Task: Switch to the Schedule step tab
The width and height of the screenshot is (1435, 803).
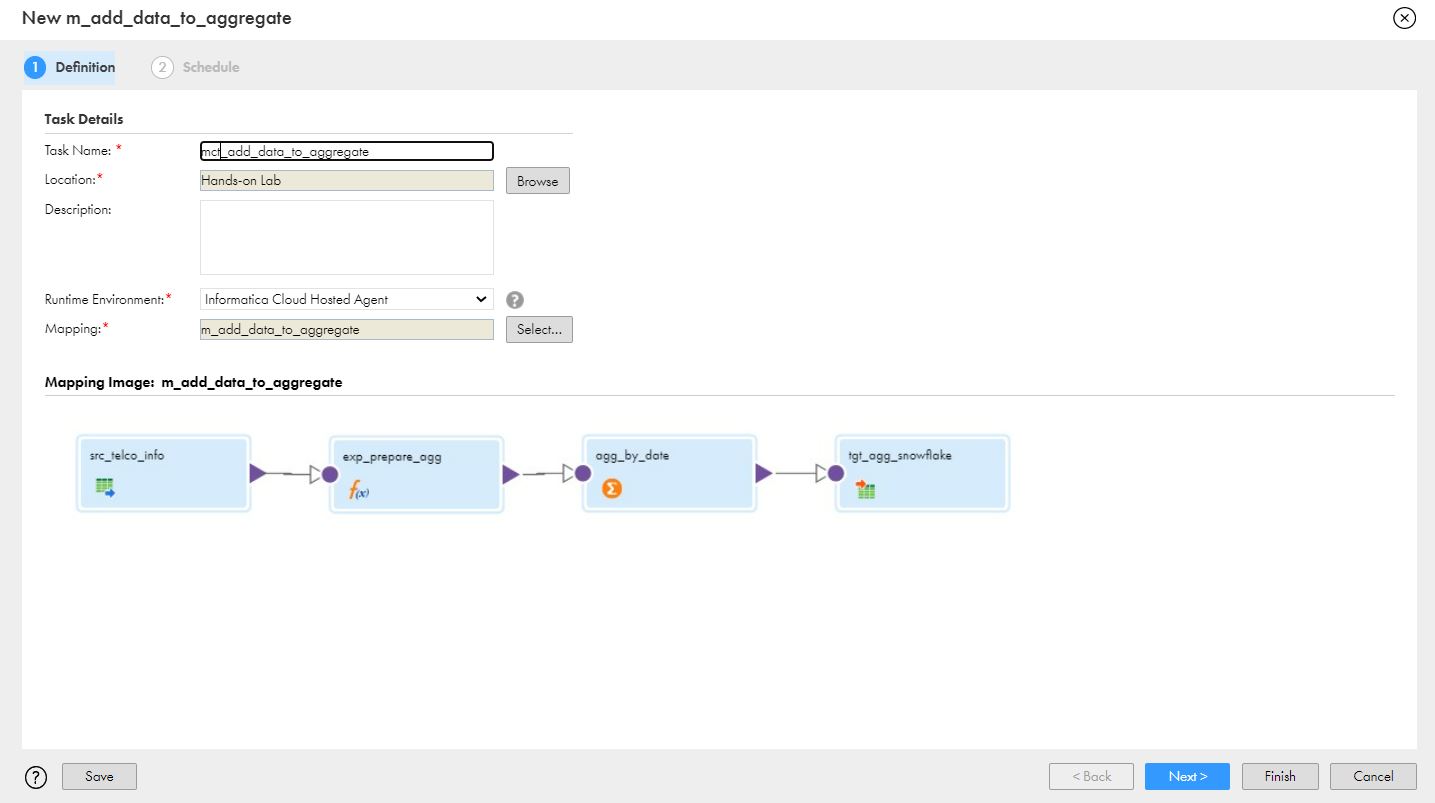Action: click(196, 67)
